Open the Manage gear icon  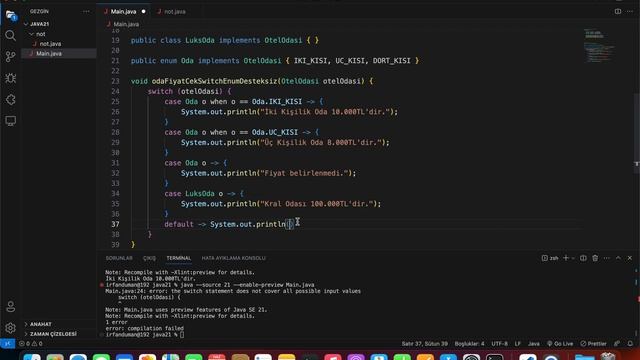coord(11,328)
